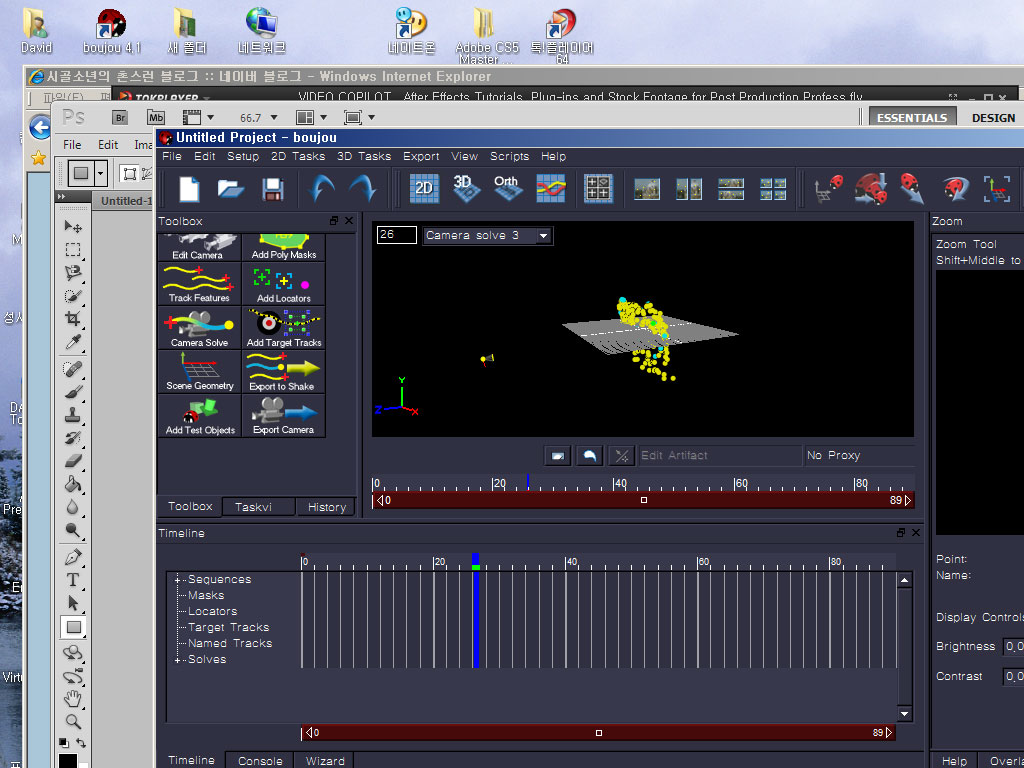Activate the Eraser tool in Photoshop
This screenshot has height=768, width=1024.
tap(72, 460)
